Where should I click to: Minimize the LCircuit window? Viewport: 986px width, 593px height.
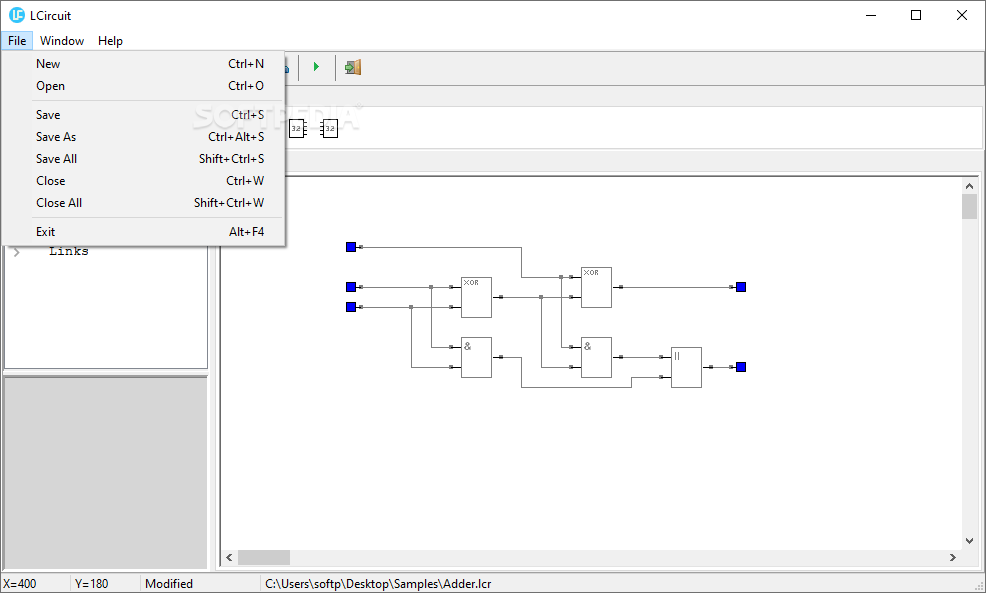click(871, 15)
